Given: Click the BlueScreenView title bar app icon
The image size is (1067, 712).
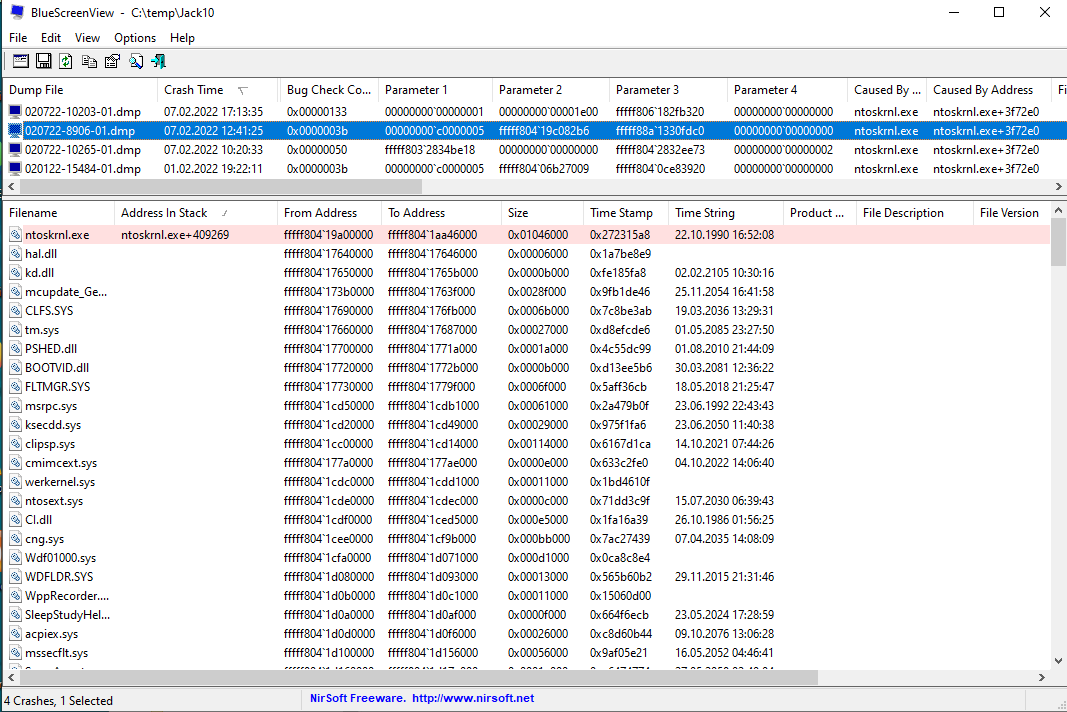Looking at the screenshot, I should point(17,12).
